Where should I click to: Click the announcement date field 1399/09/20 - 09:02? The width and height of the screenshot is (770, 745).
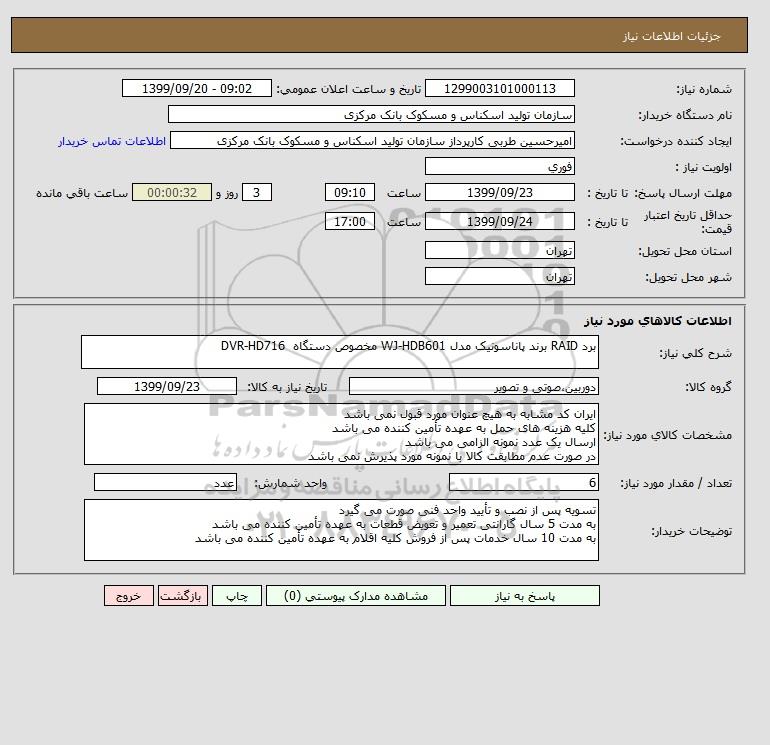[196, 89]
